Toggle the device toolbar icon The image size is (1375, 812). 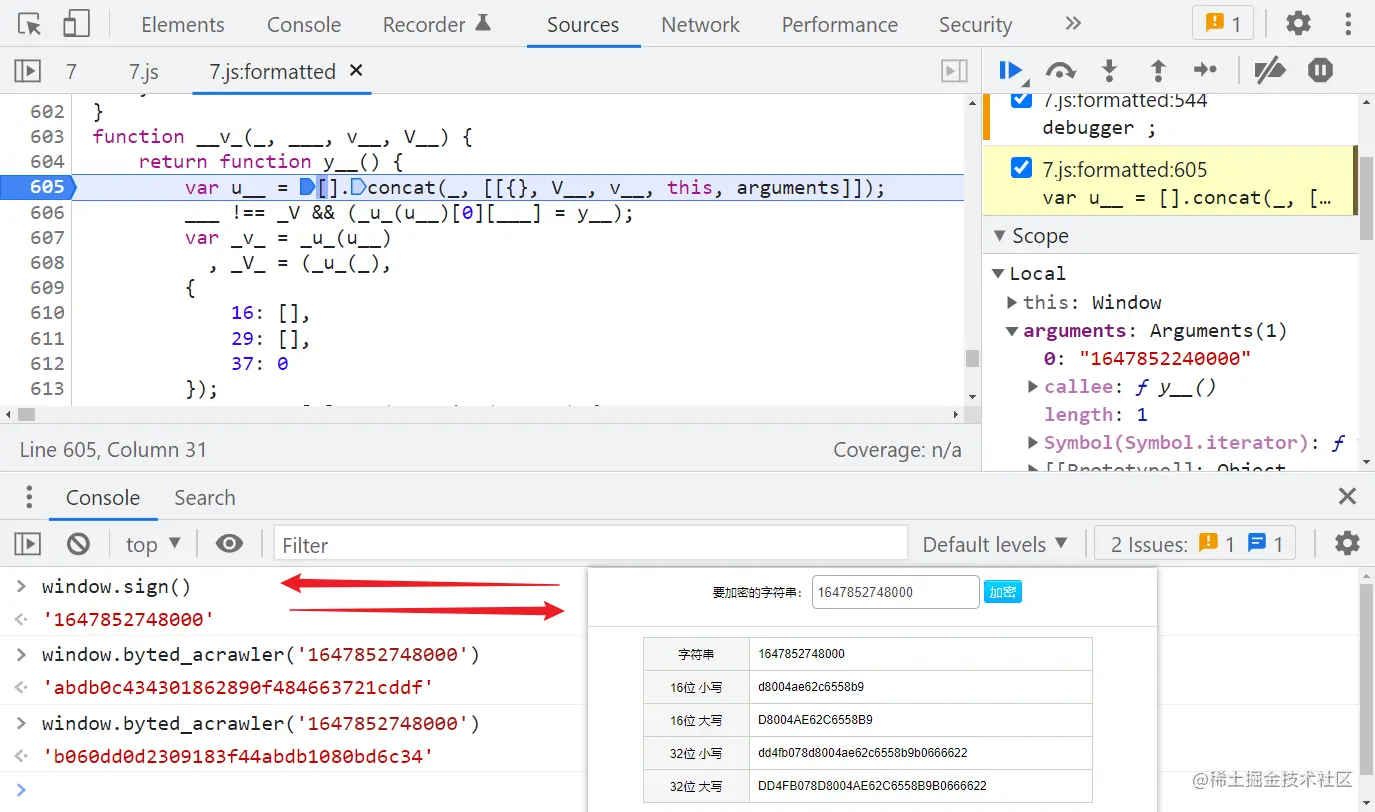pyautogui.click(x=76, y=24)
